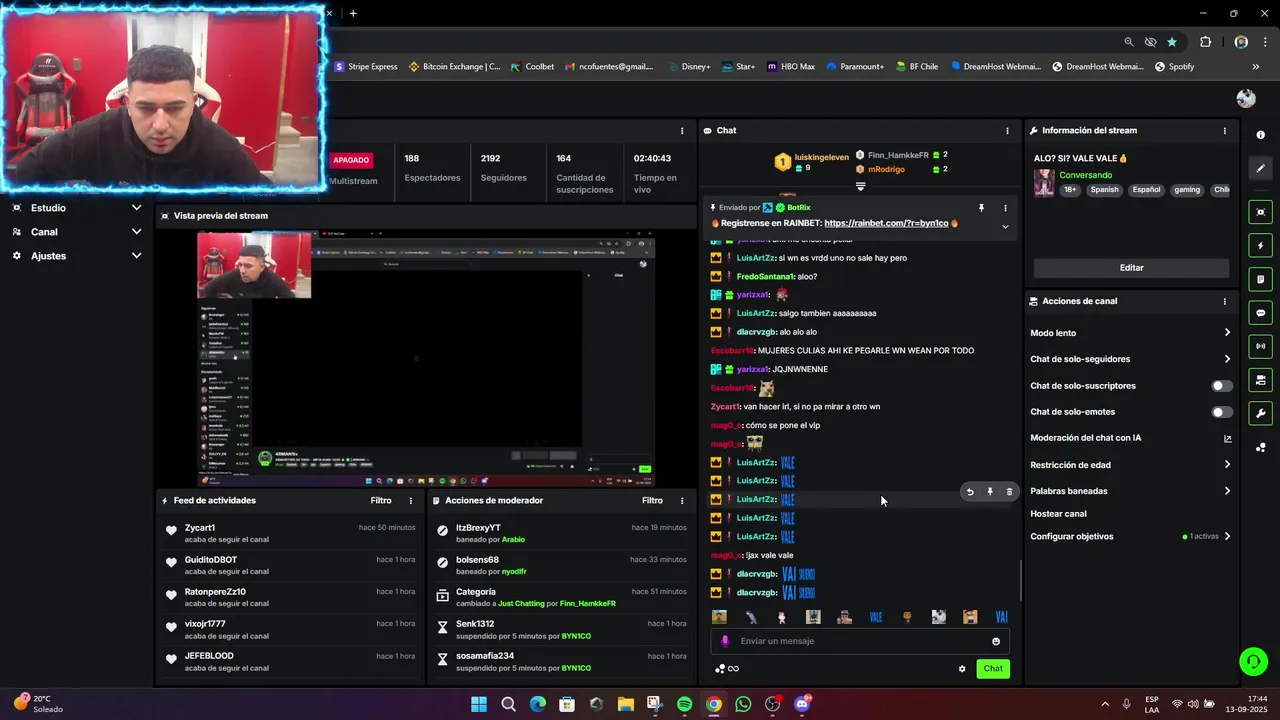
Task: Click the wrench icon in right sidebar
Action: (1260, 414)
